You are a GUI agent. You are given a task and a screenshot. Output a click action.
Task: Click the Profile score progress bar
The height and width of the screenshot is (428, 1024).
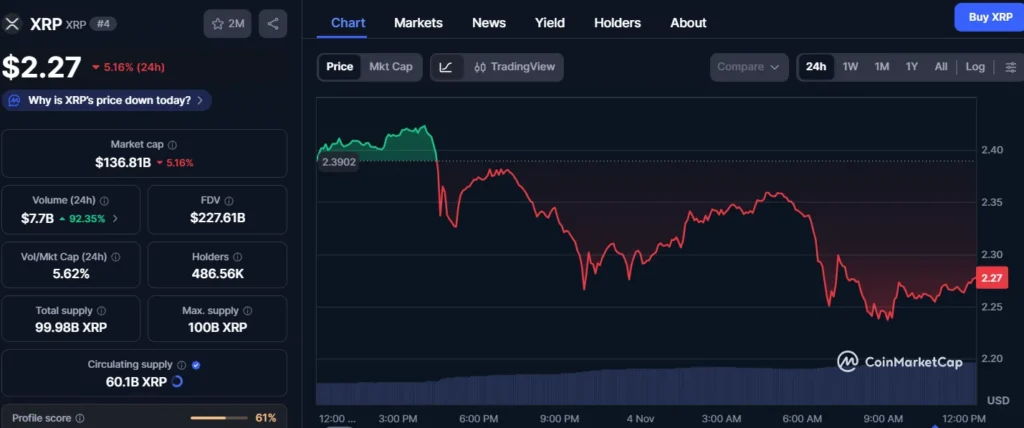click(x=218, y=418)
